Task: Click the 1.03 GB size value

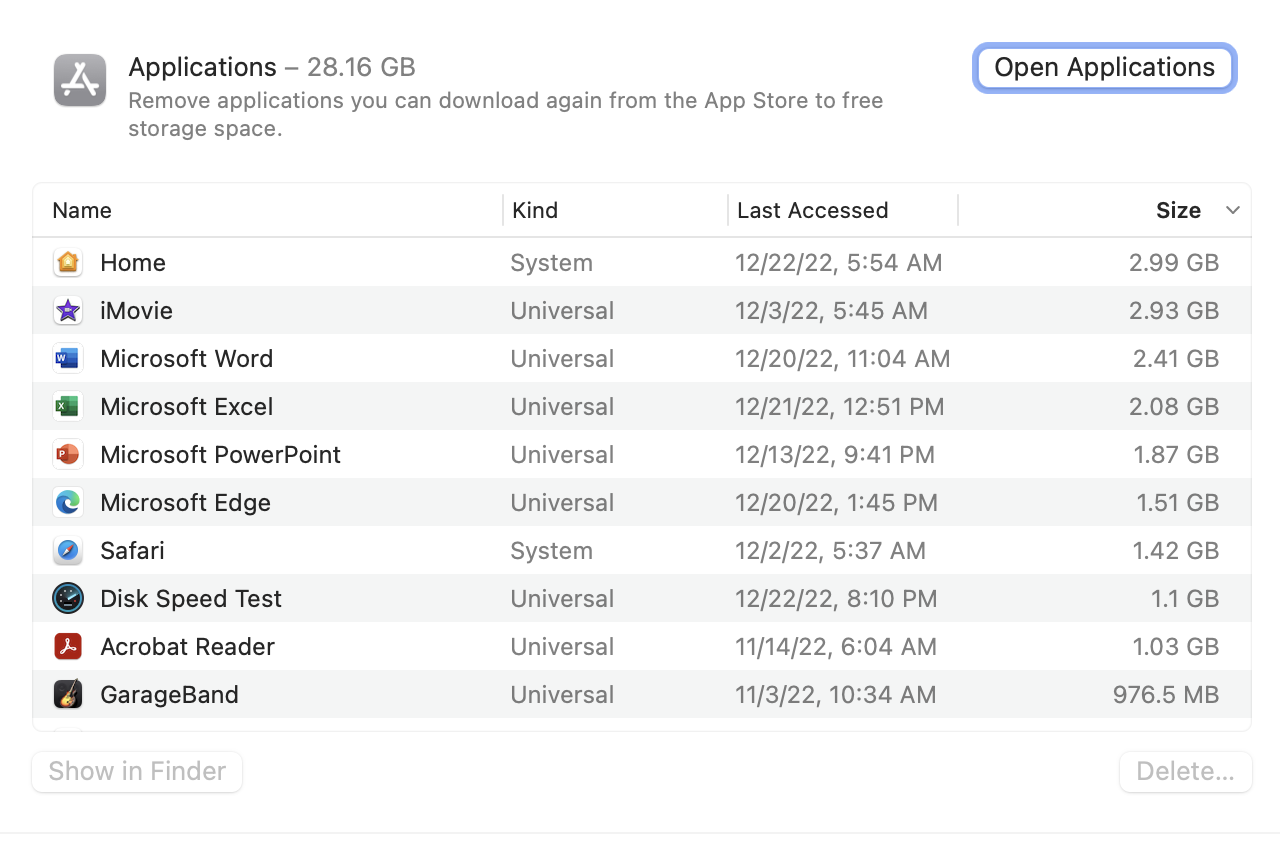Action: 1176,647
